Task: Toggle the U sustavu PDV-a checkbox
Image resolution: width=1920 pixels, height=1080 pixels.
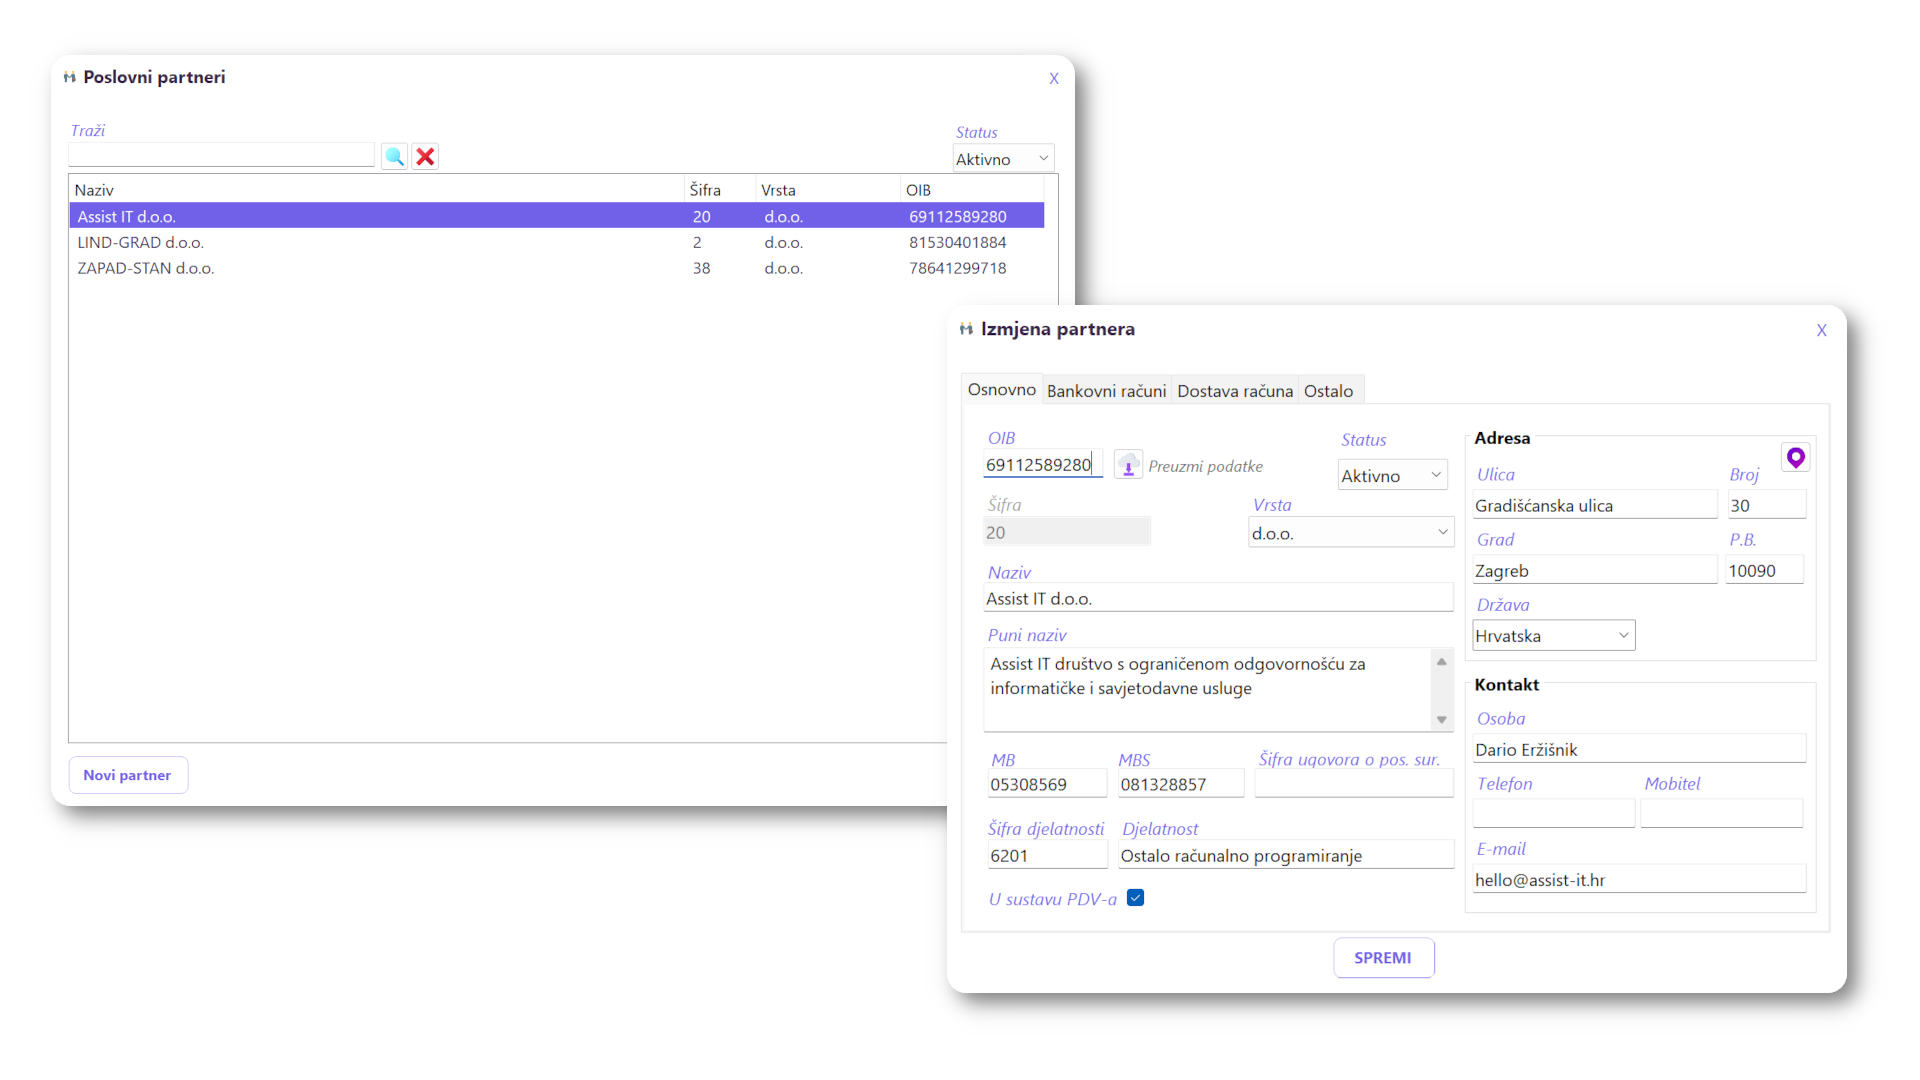Action: pos(1135,898)
